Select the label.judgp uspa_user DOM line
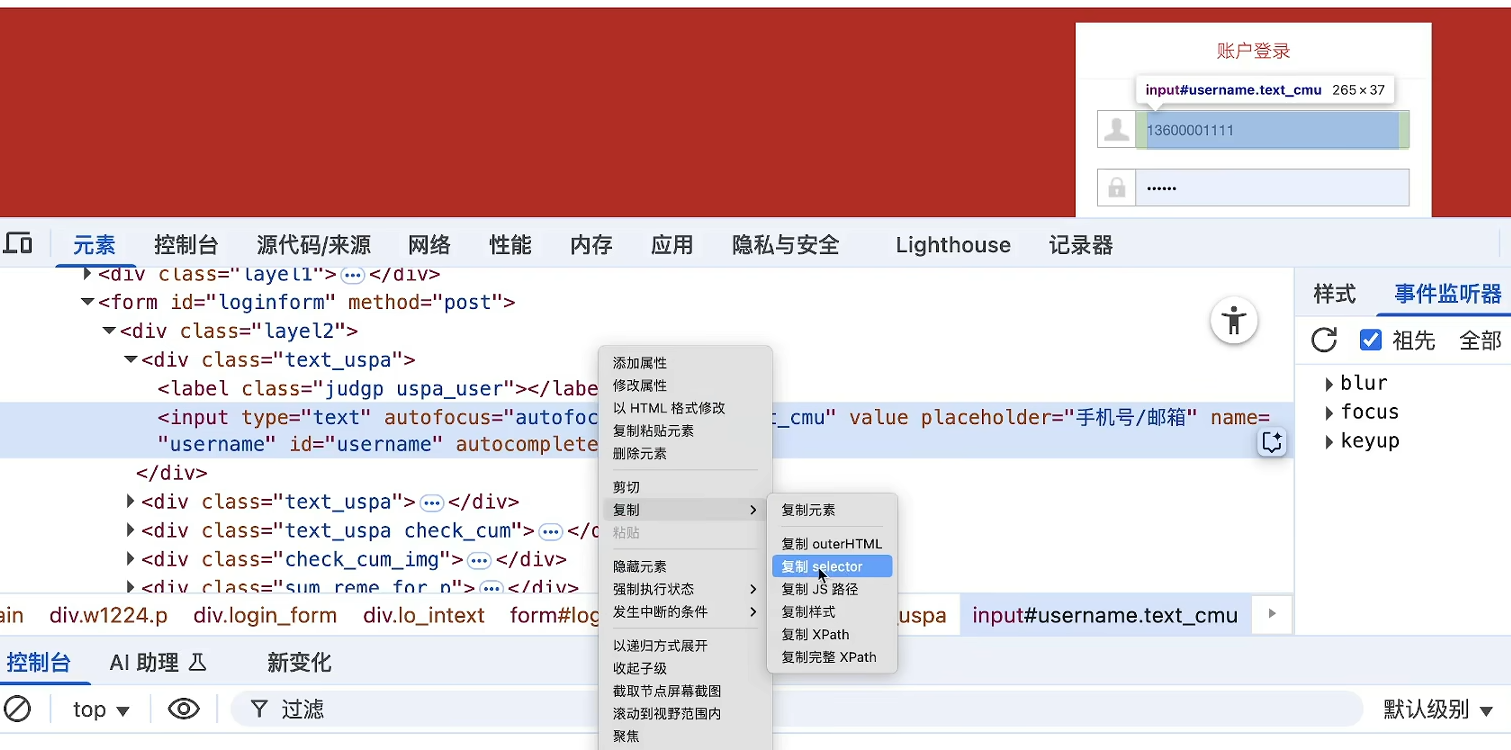1511x750 pixels. [x=378, y=389]
